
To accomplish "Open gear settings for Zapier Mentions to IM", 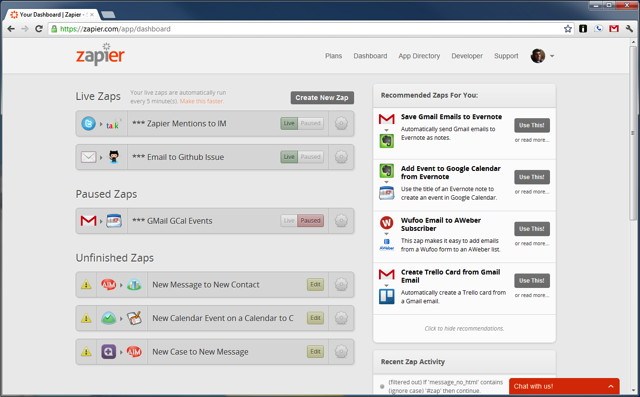I will point(341,123).
